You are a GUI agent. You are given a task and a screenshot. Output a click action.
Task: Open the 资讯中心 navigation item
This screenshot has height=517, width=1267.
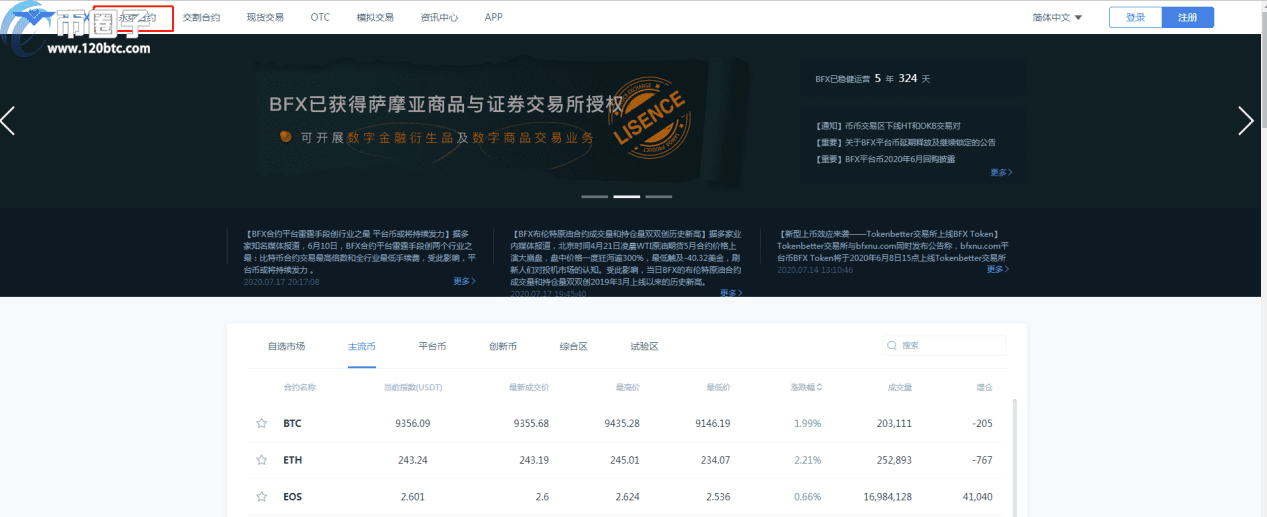[x=439, y=18]
